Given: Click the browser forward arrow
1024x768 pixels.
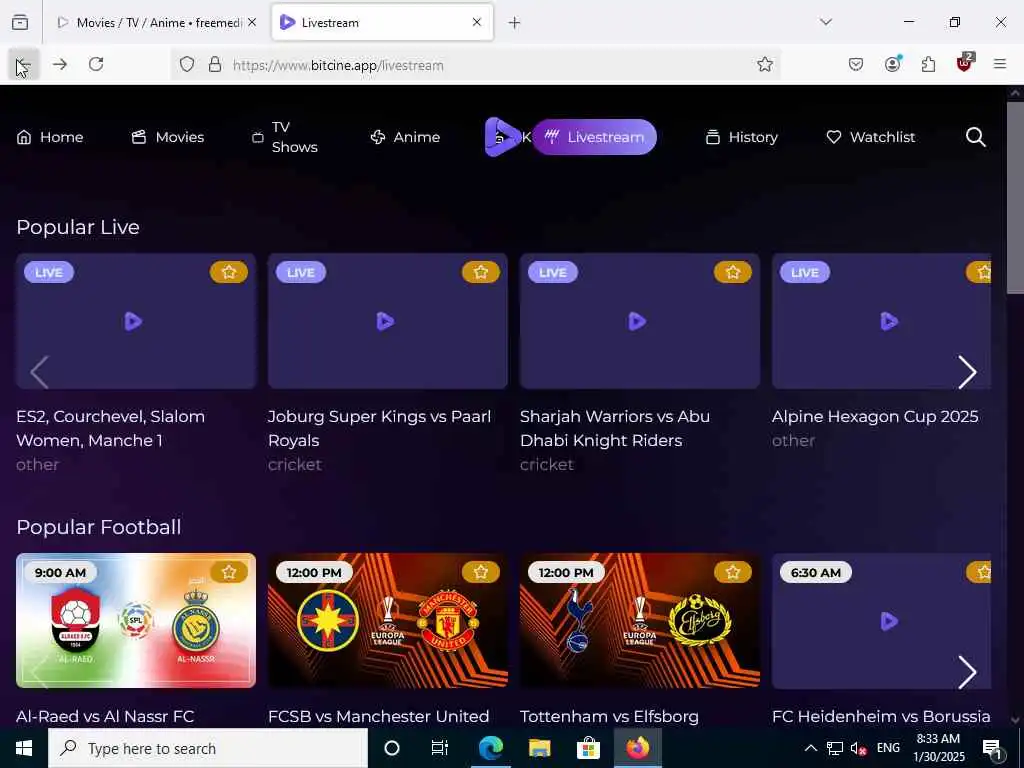Looking at the screenshot, I should pyautogui.click(x=60, y=64).
